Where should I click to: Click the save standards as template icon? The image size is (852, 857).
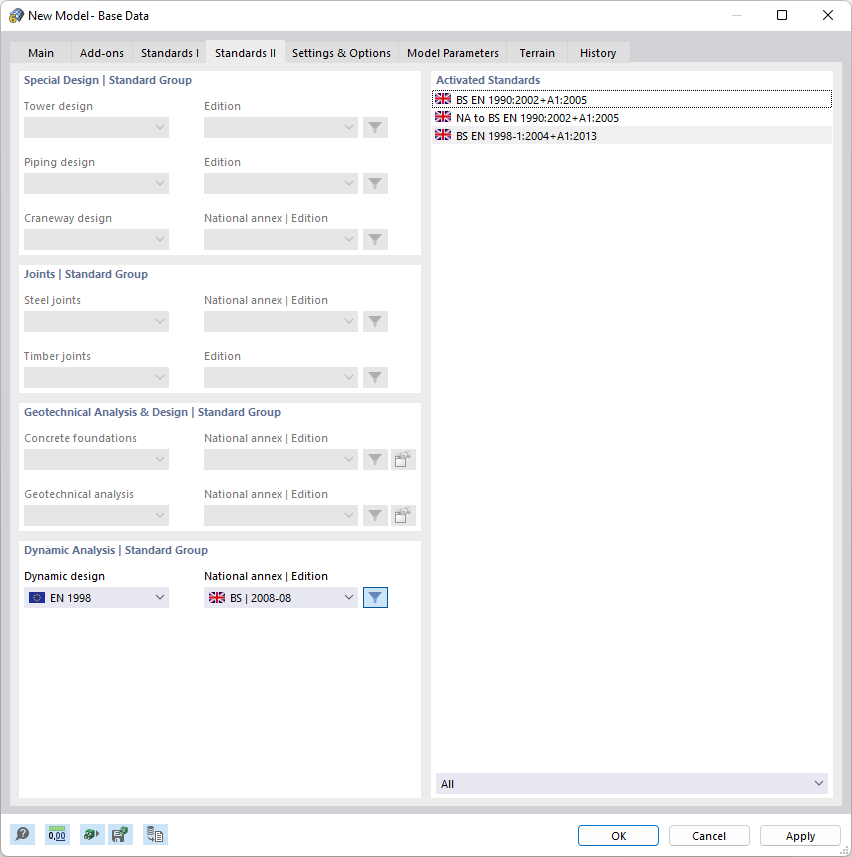tap(120, 834)
